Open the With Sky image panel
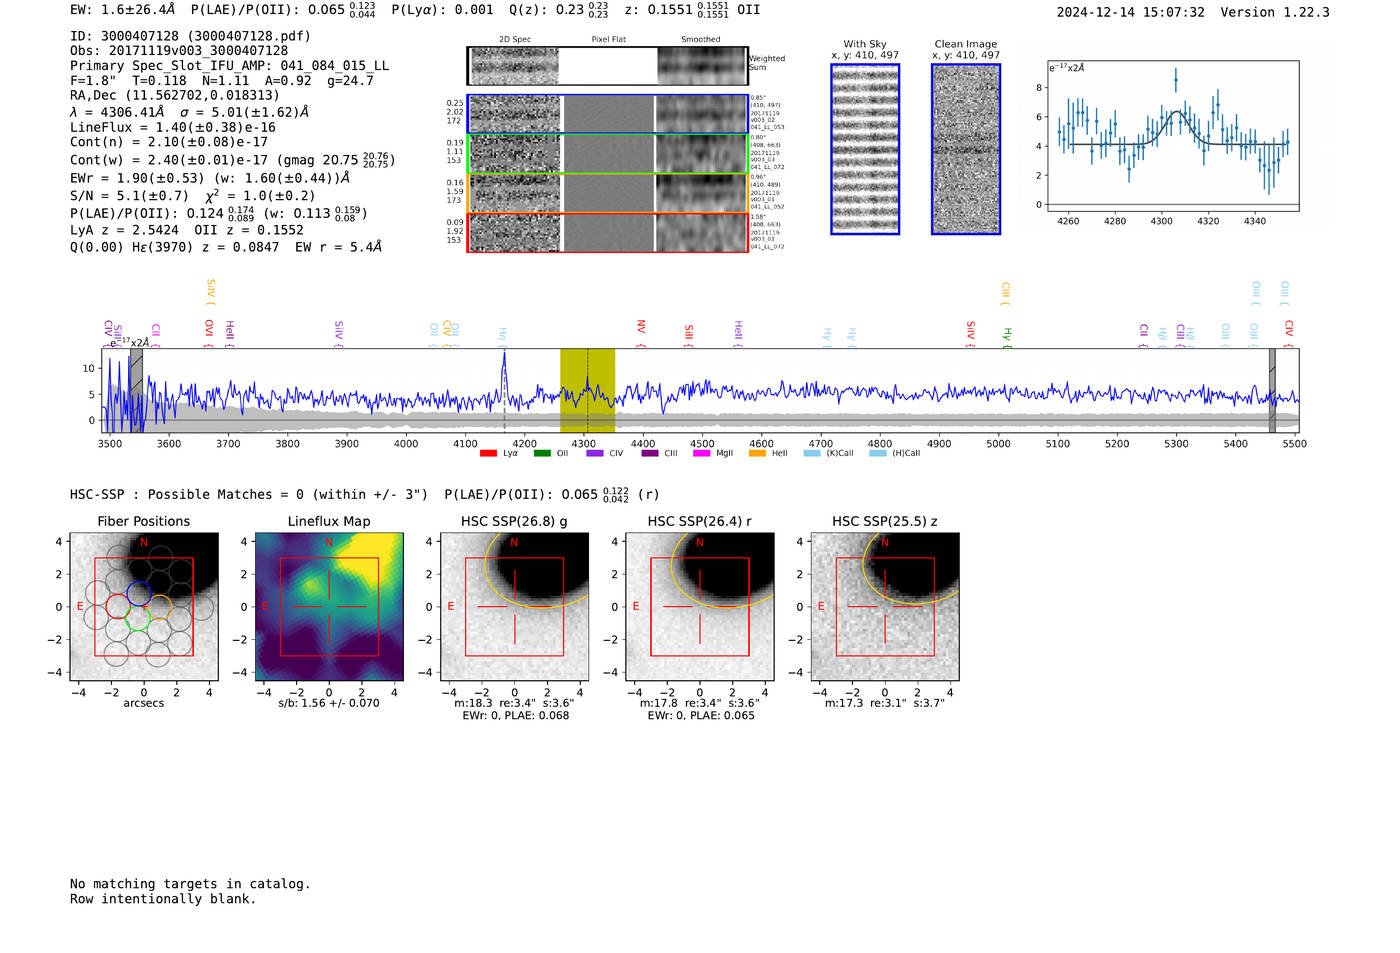Screen dimensions: 1400x953 pos(865,149)
